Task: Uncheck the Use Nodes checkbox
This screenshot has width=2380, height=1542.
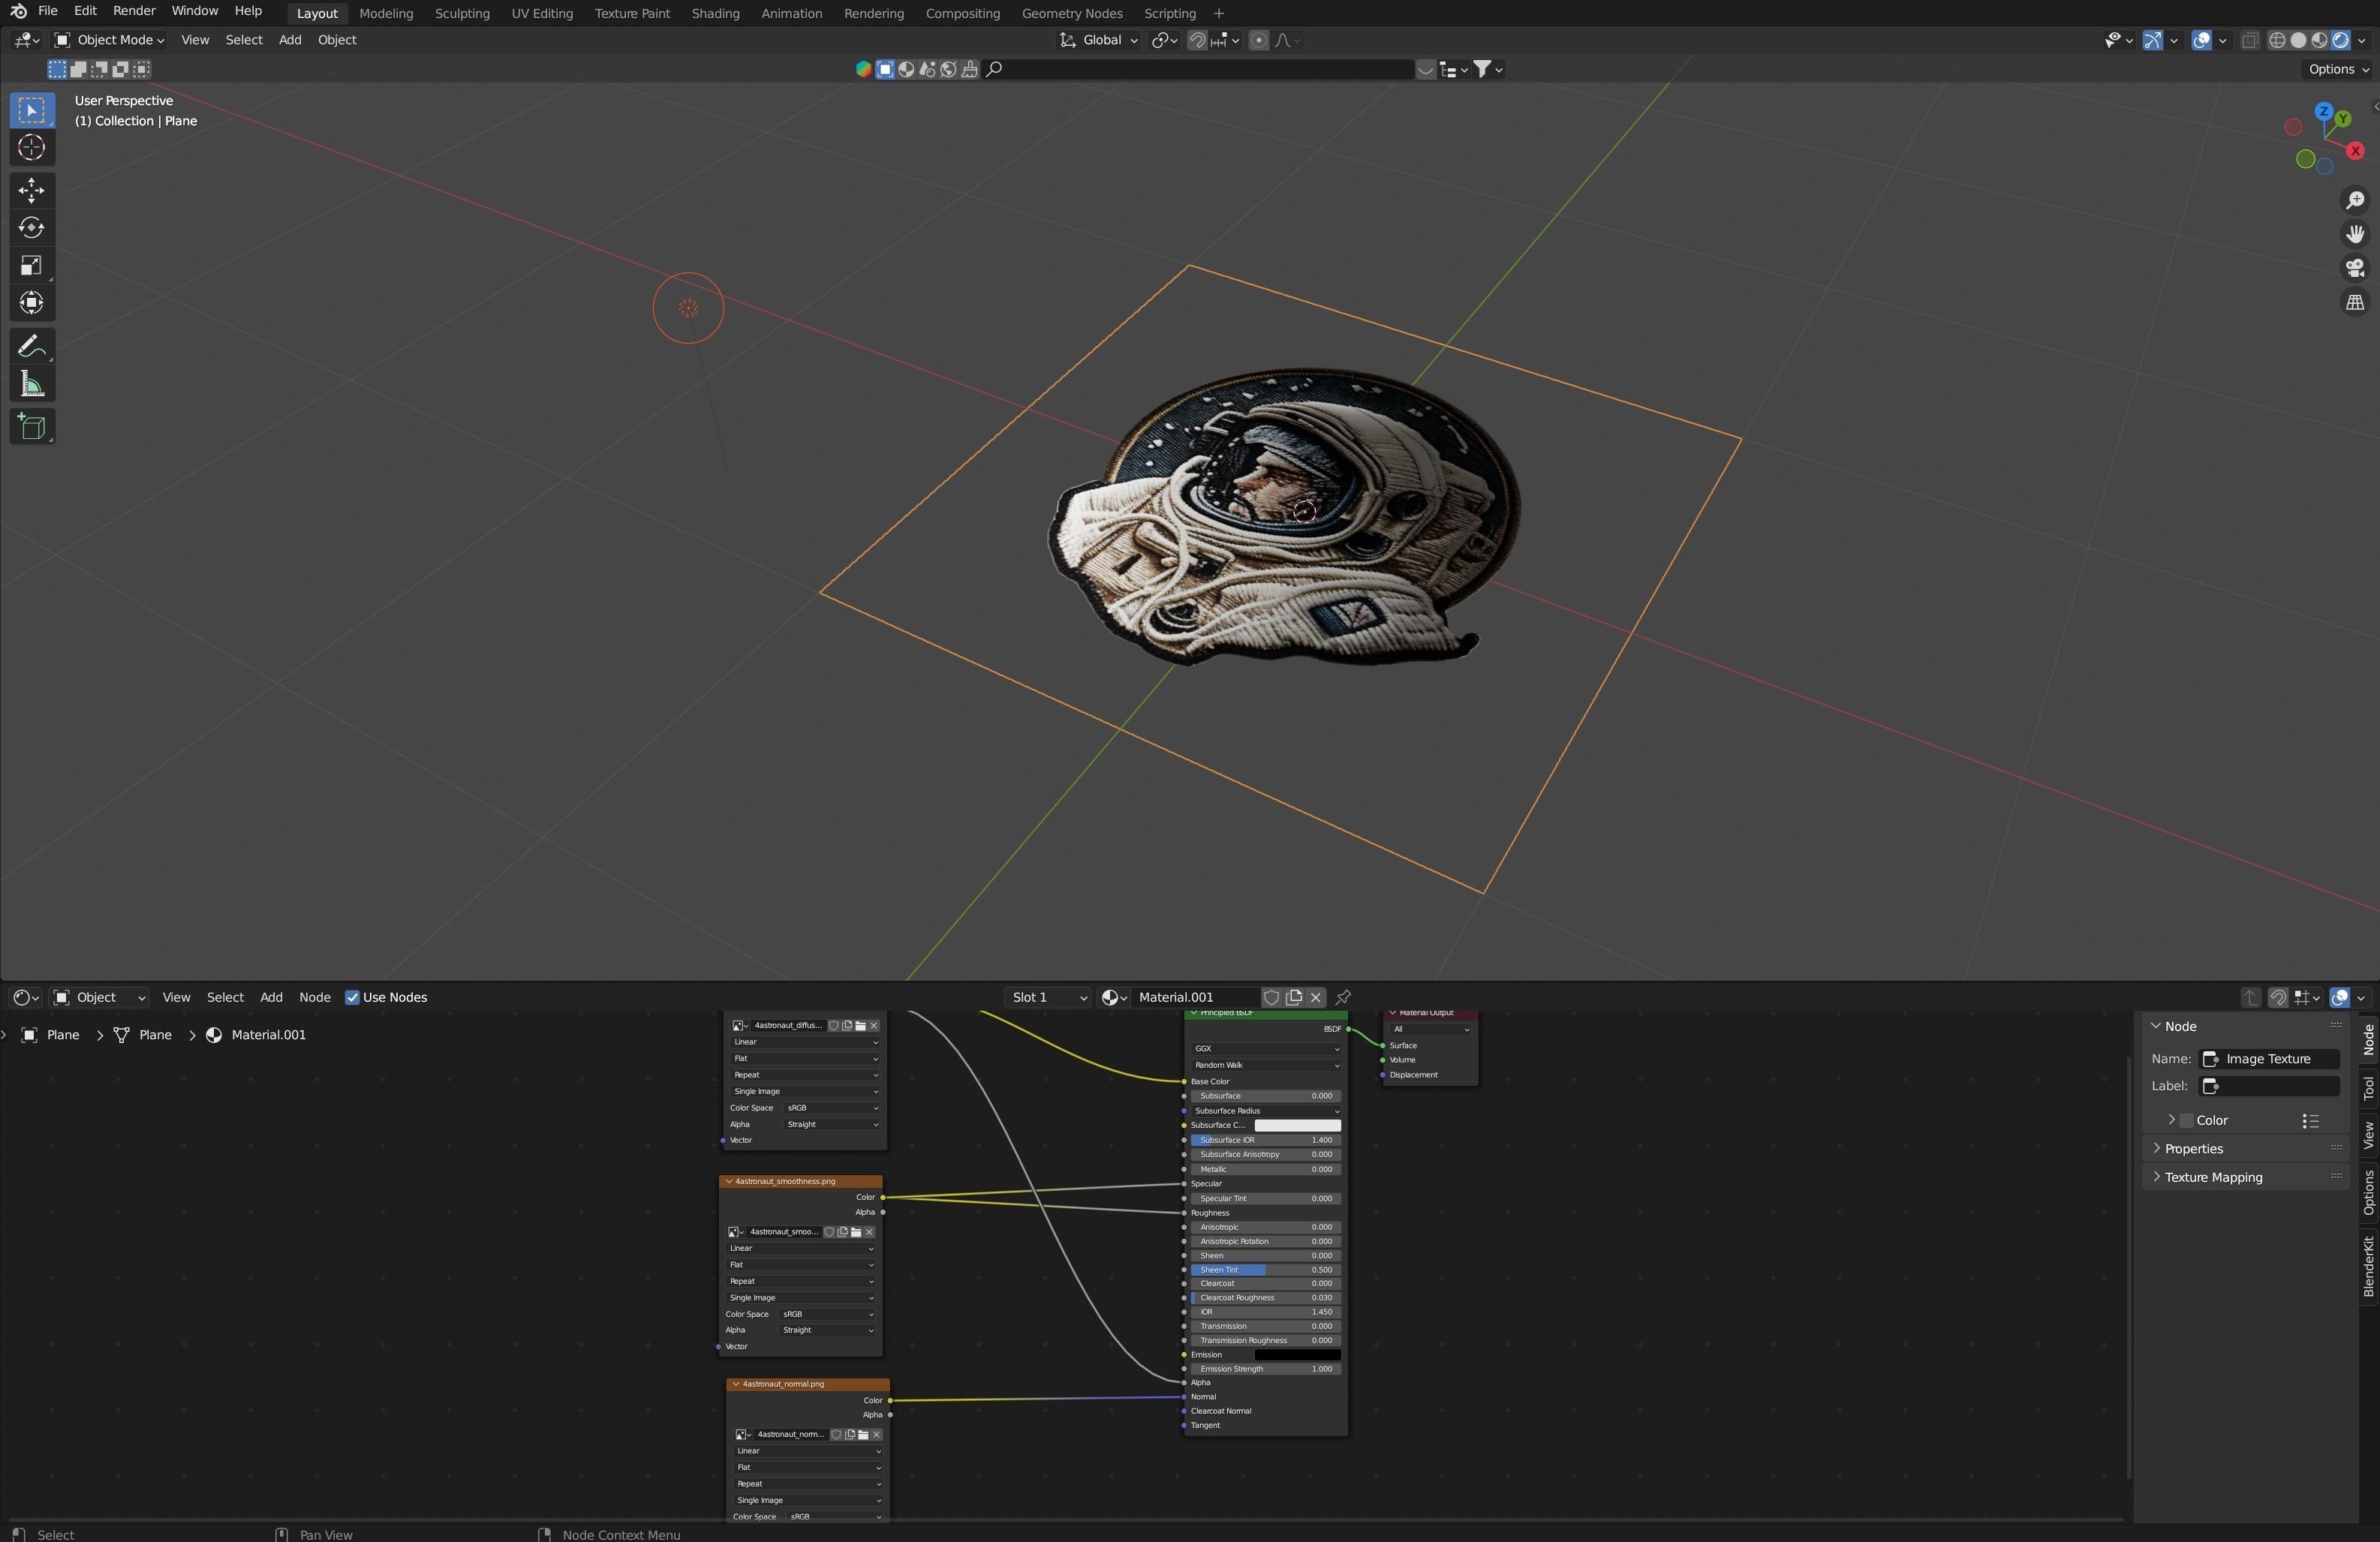Action: [352, 998]
